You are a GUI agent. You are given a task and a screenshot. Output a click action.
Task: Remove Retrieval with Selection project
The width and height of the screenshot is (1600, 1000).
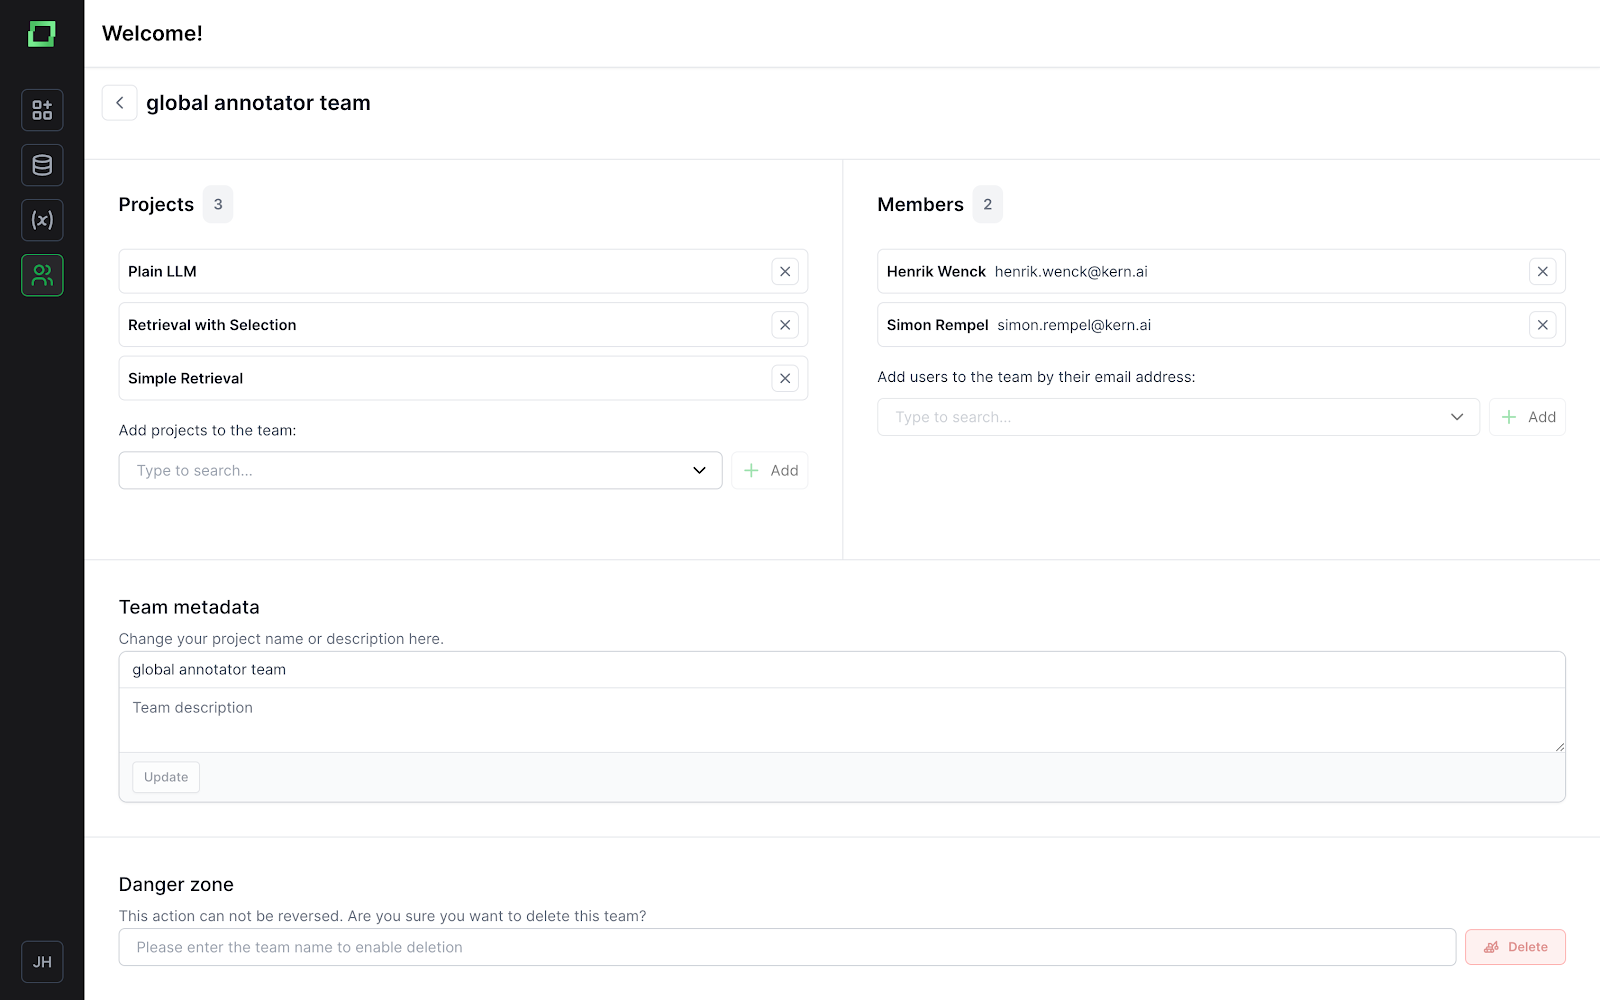coord(785,325)
